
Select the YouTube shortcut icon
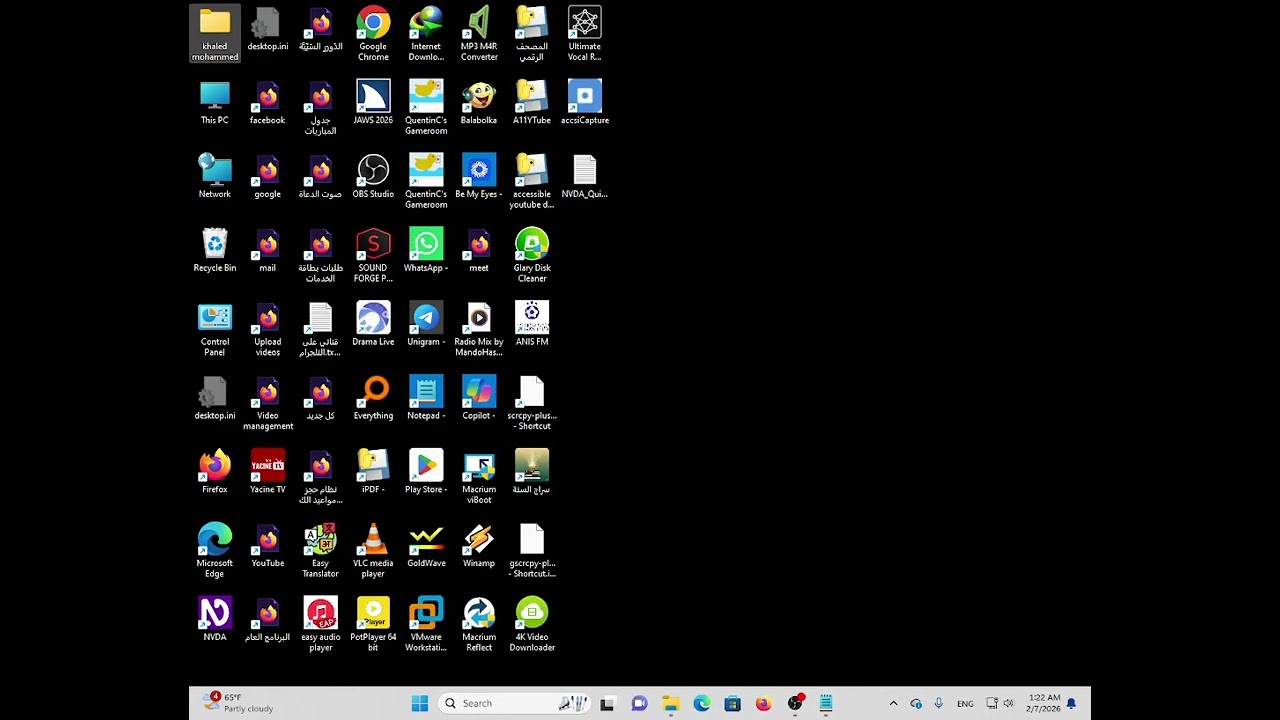pos(268,547)
